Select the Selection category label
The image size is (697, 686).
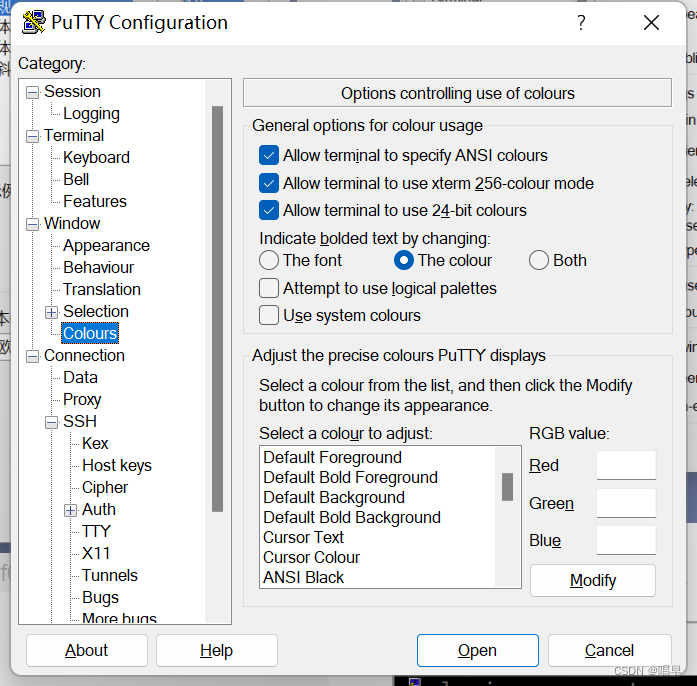(x=96, y=311)
